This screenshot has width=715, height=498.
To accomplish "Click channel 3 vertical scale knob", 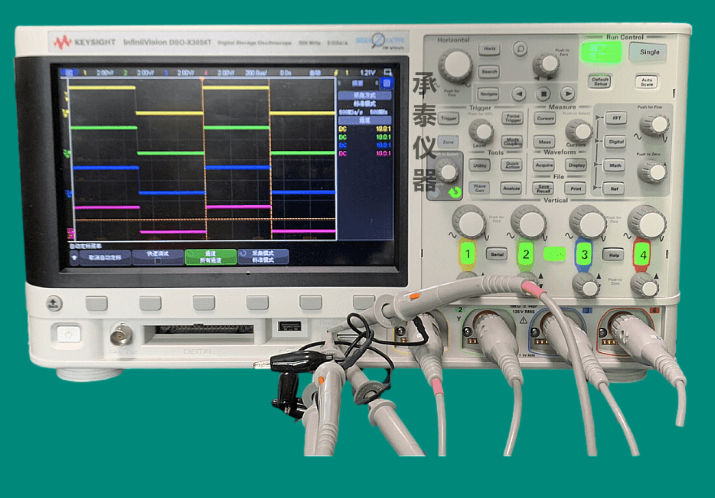I will [x=587, y=222].
